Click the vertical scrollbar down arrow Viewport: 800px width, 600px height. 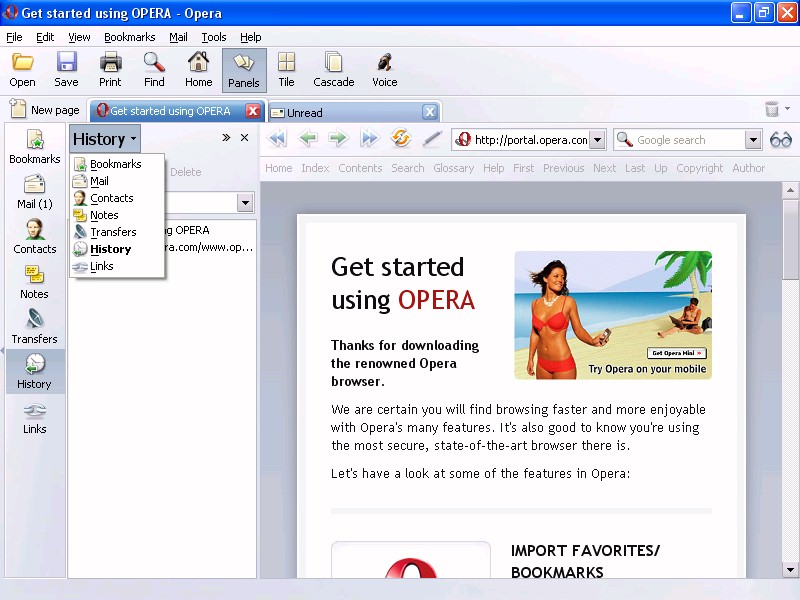point(790,570)
